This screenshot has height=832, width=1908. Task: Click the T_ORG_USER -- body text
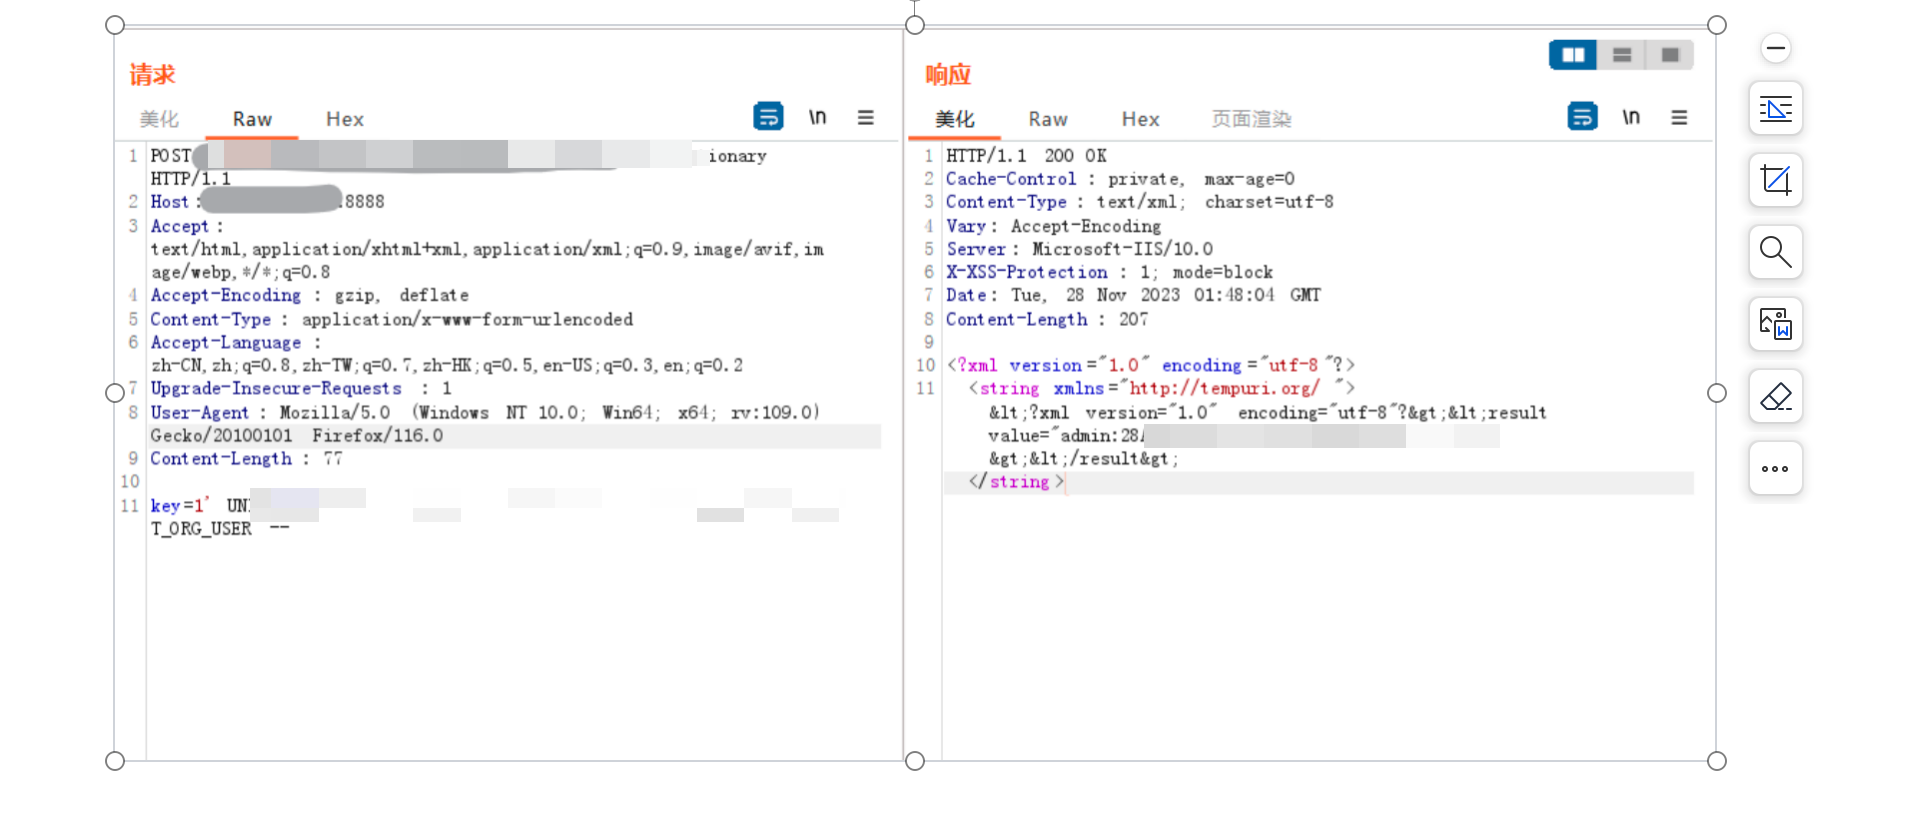point(220,528)
